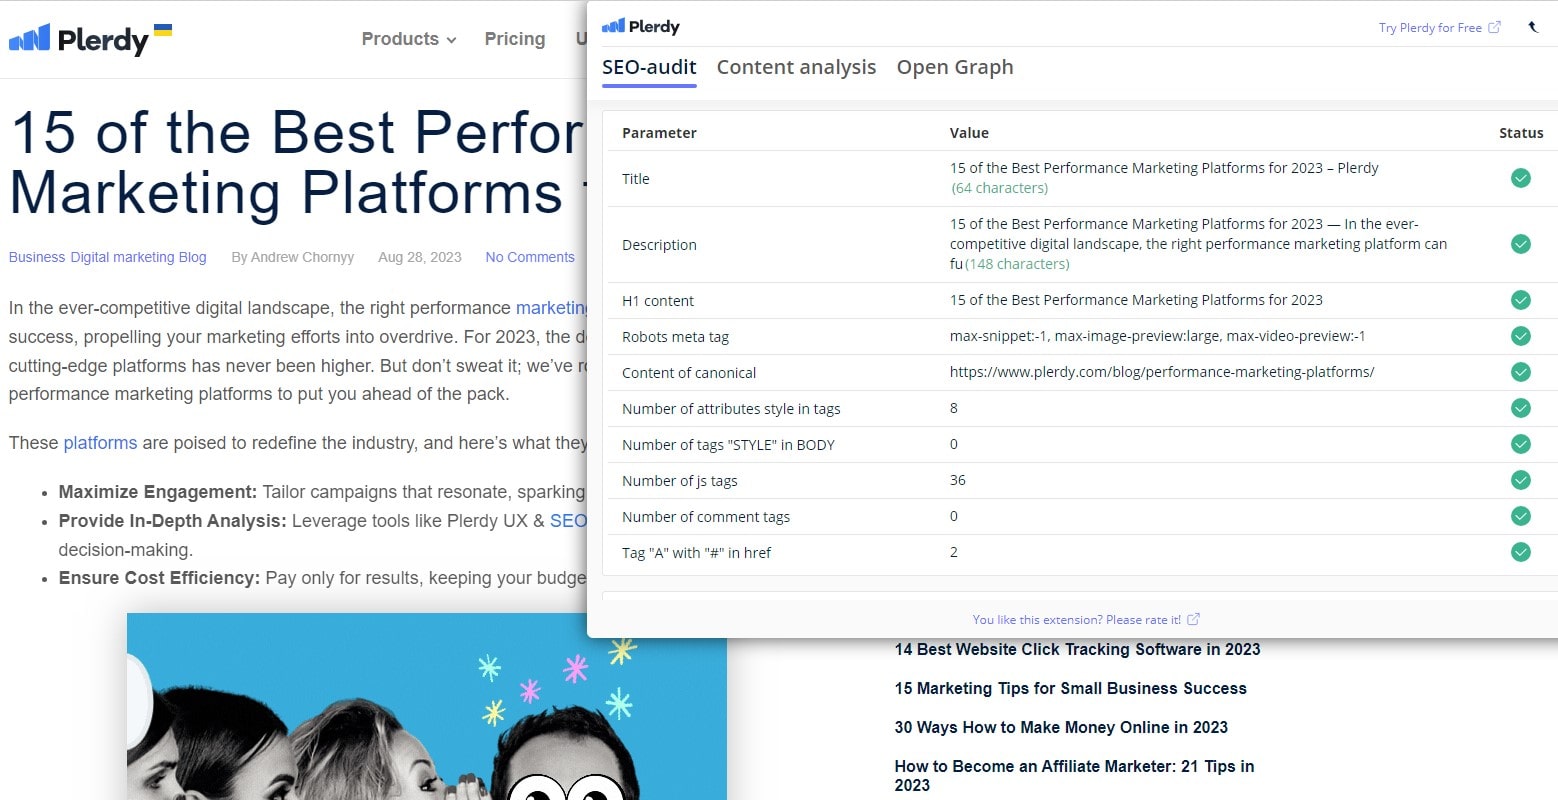
Task: Click the Parameter column header
Action: (659, 132)
